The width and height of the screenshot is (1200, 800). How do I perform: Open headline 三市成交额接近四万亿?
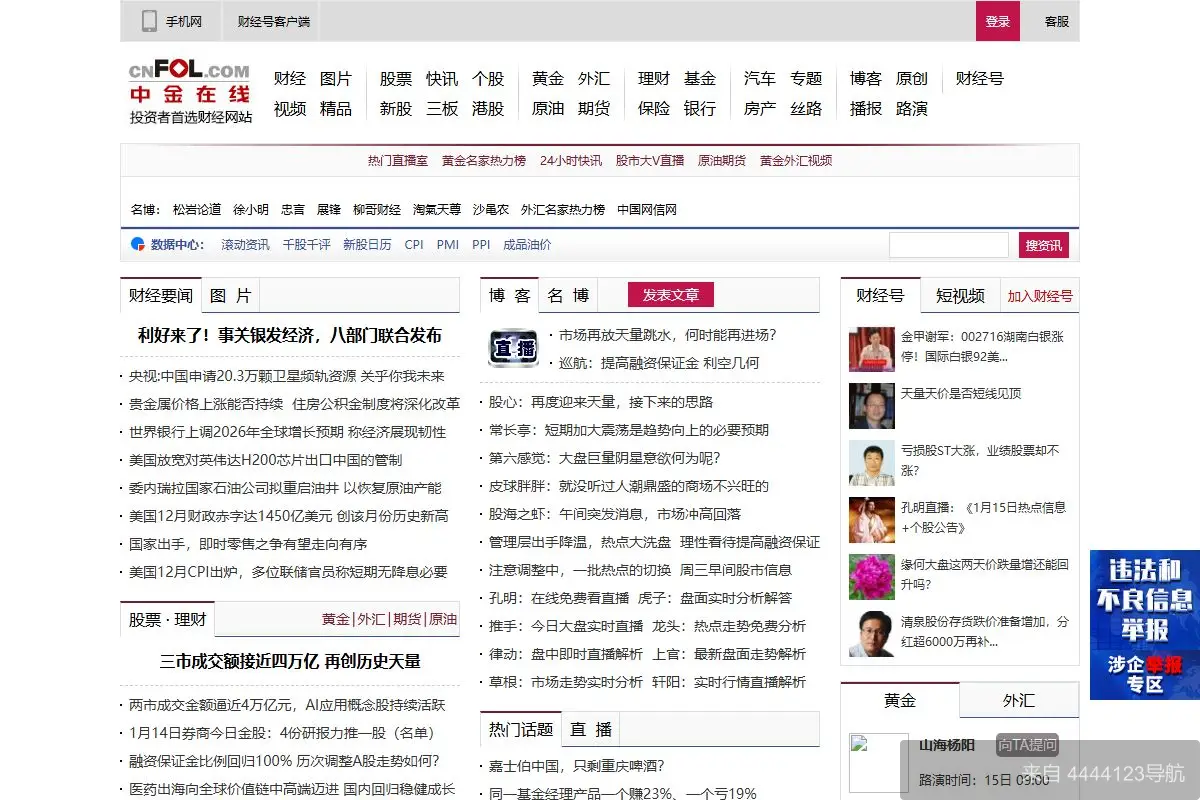[290, 661]
